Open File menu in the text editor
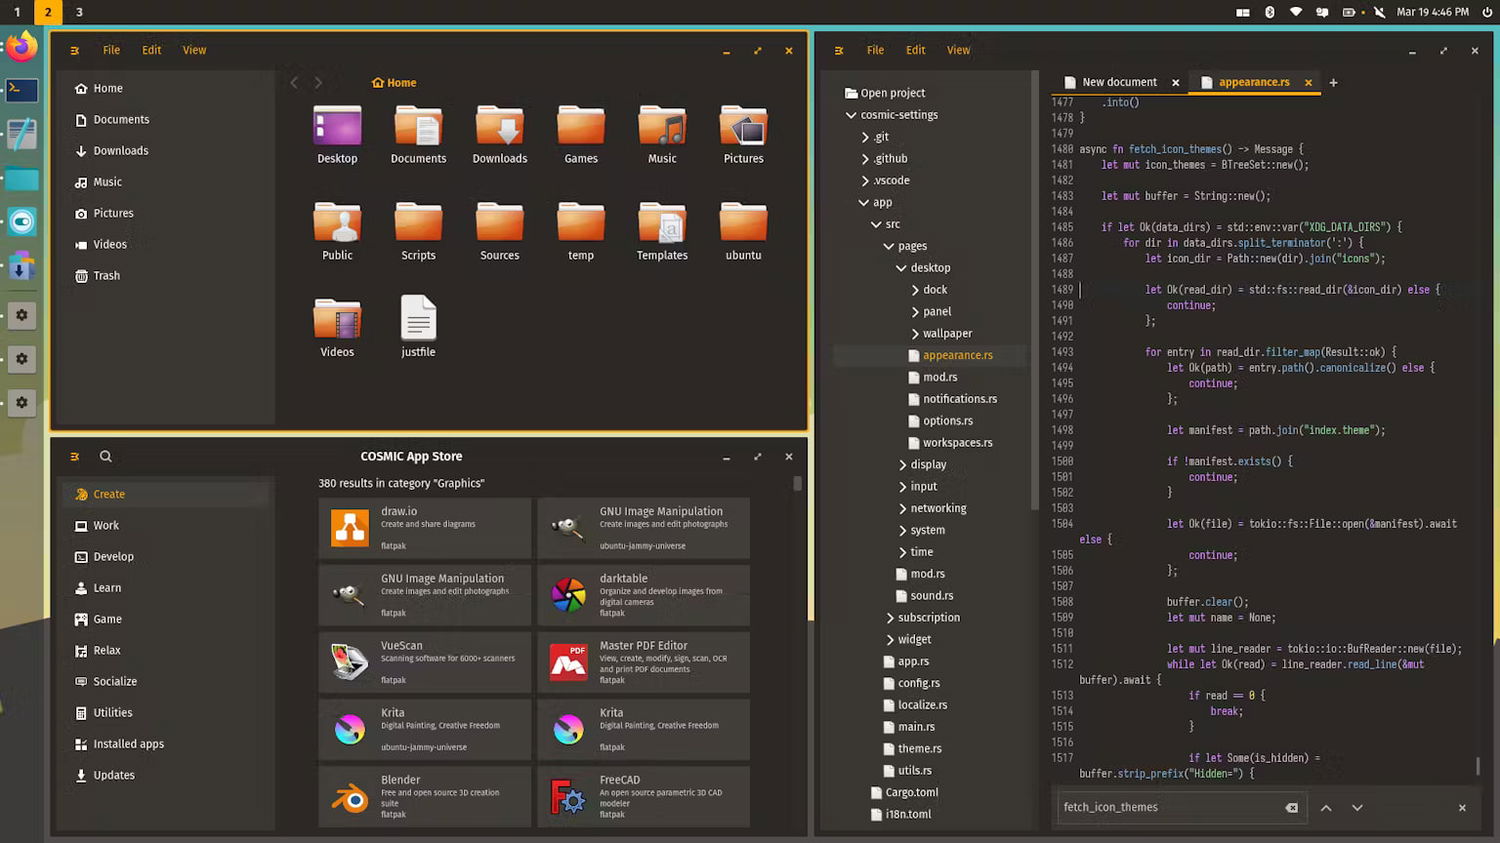 click(x=875, y=50)
